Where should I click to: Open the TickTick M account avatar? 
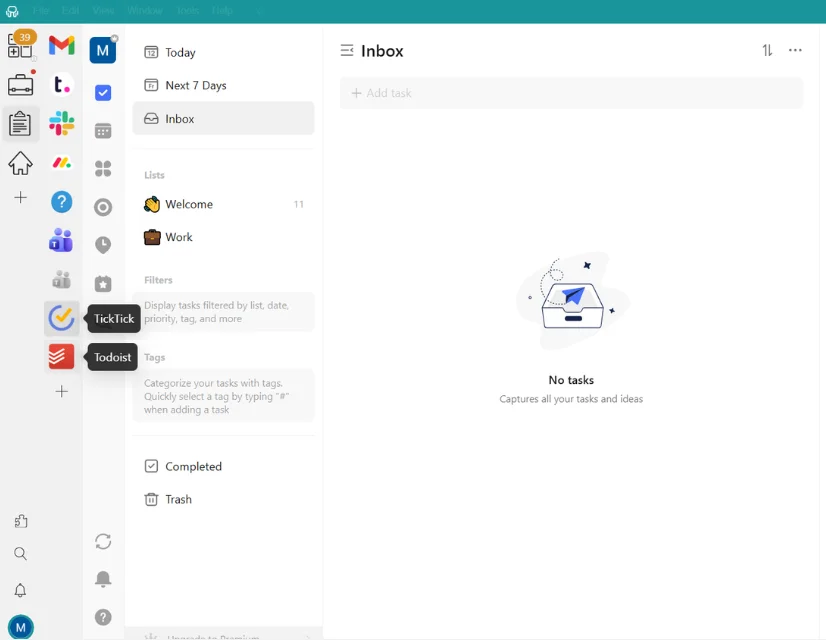click(103, 50)
